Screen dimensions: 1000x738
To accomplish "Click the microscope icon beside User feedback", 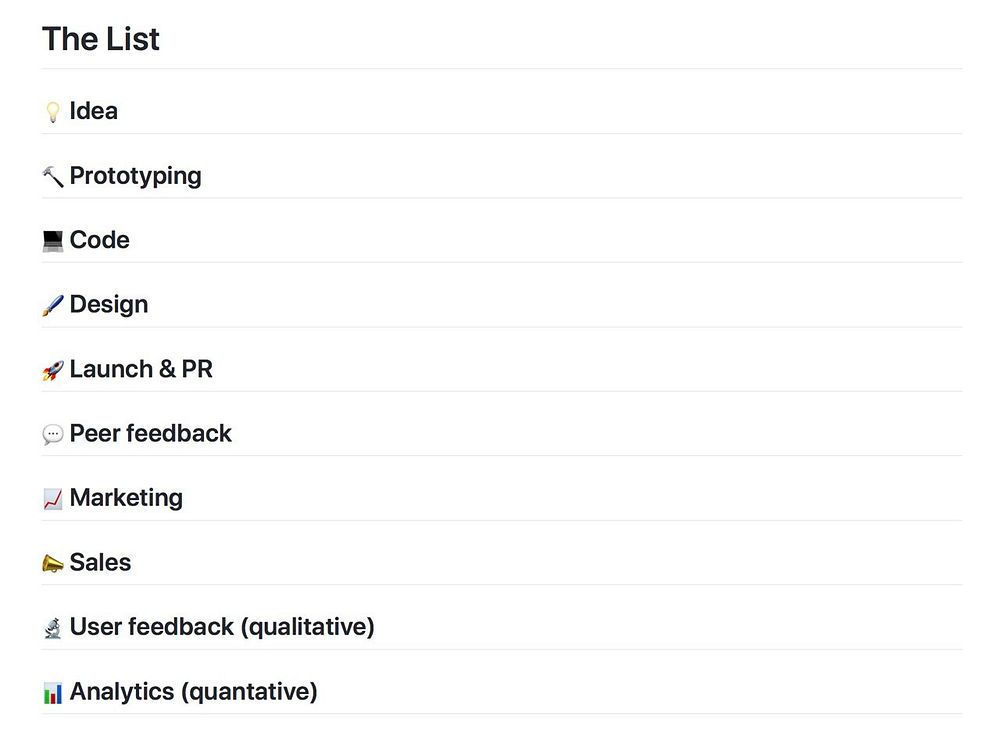I will [x=53, y=628].
